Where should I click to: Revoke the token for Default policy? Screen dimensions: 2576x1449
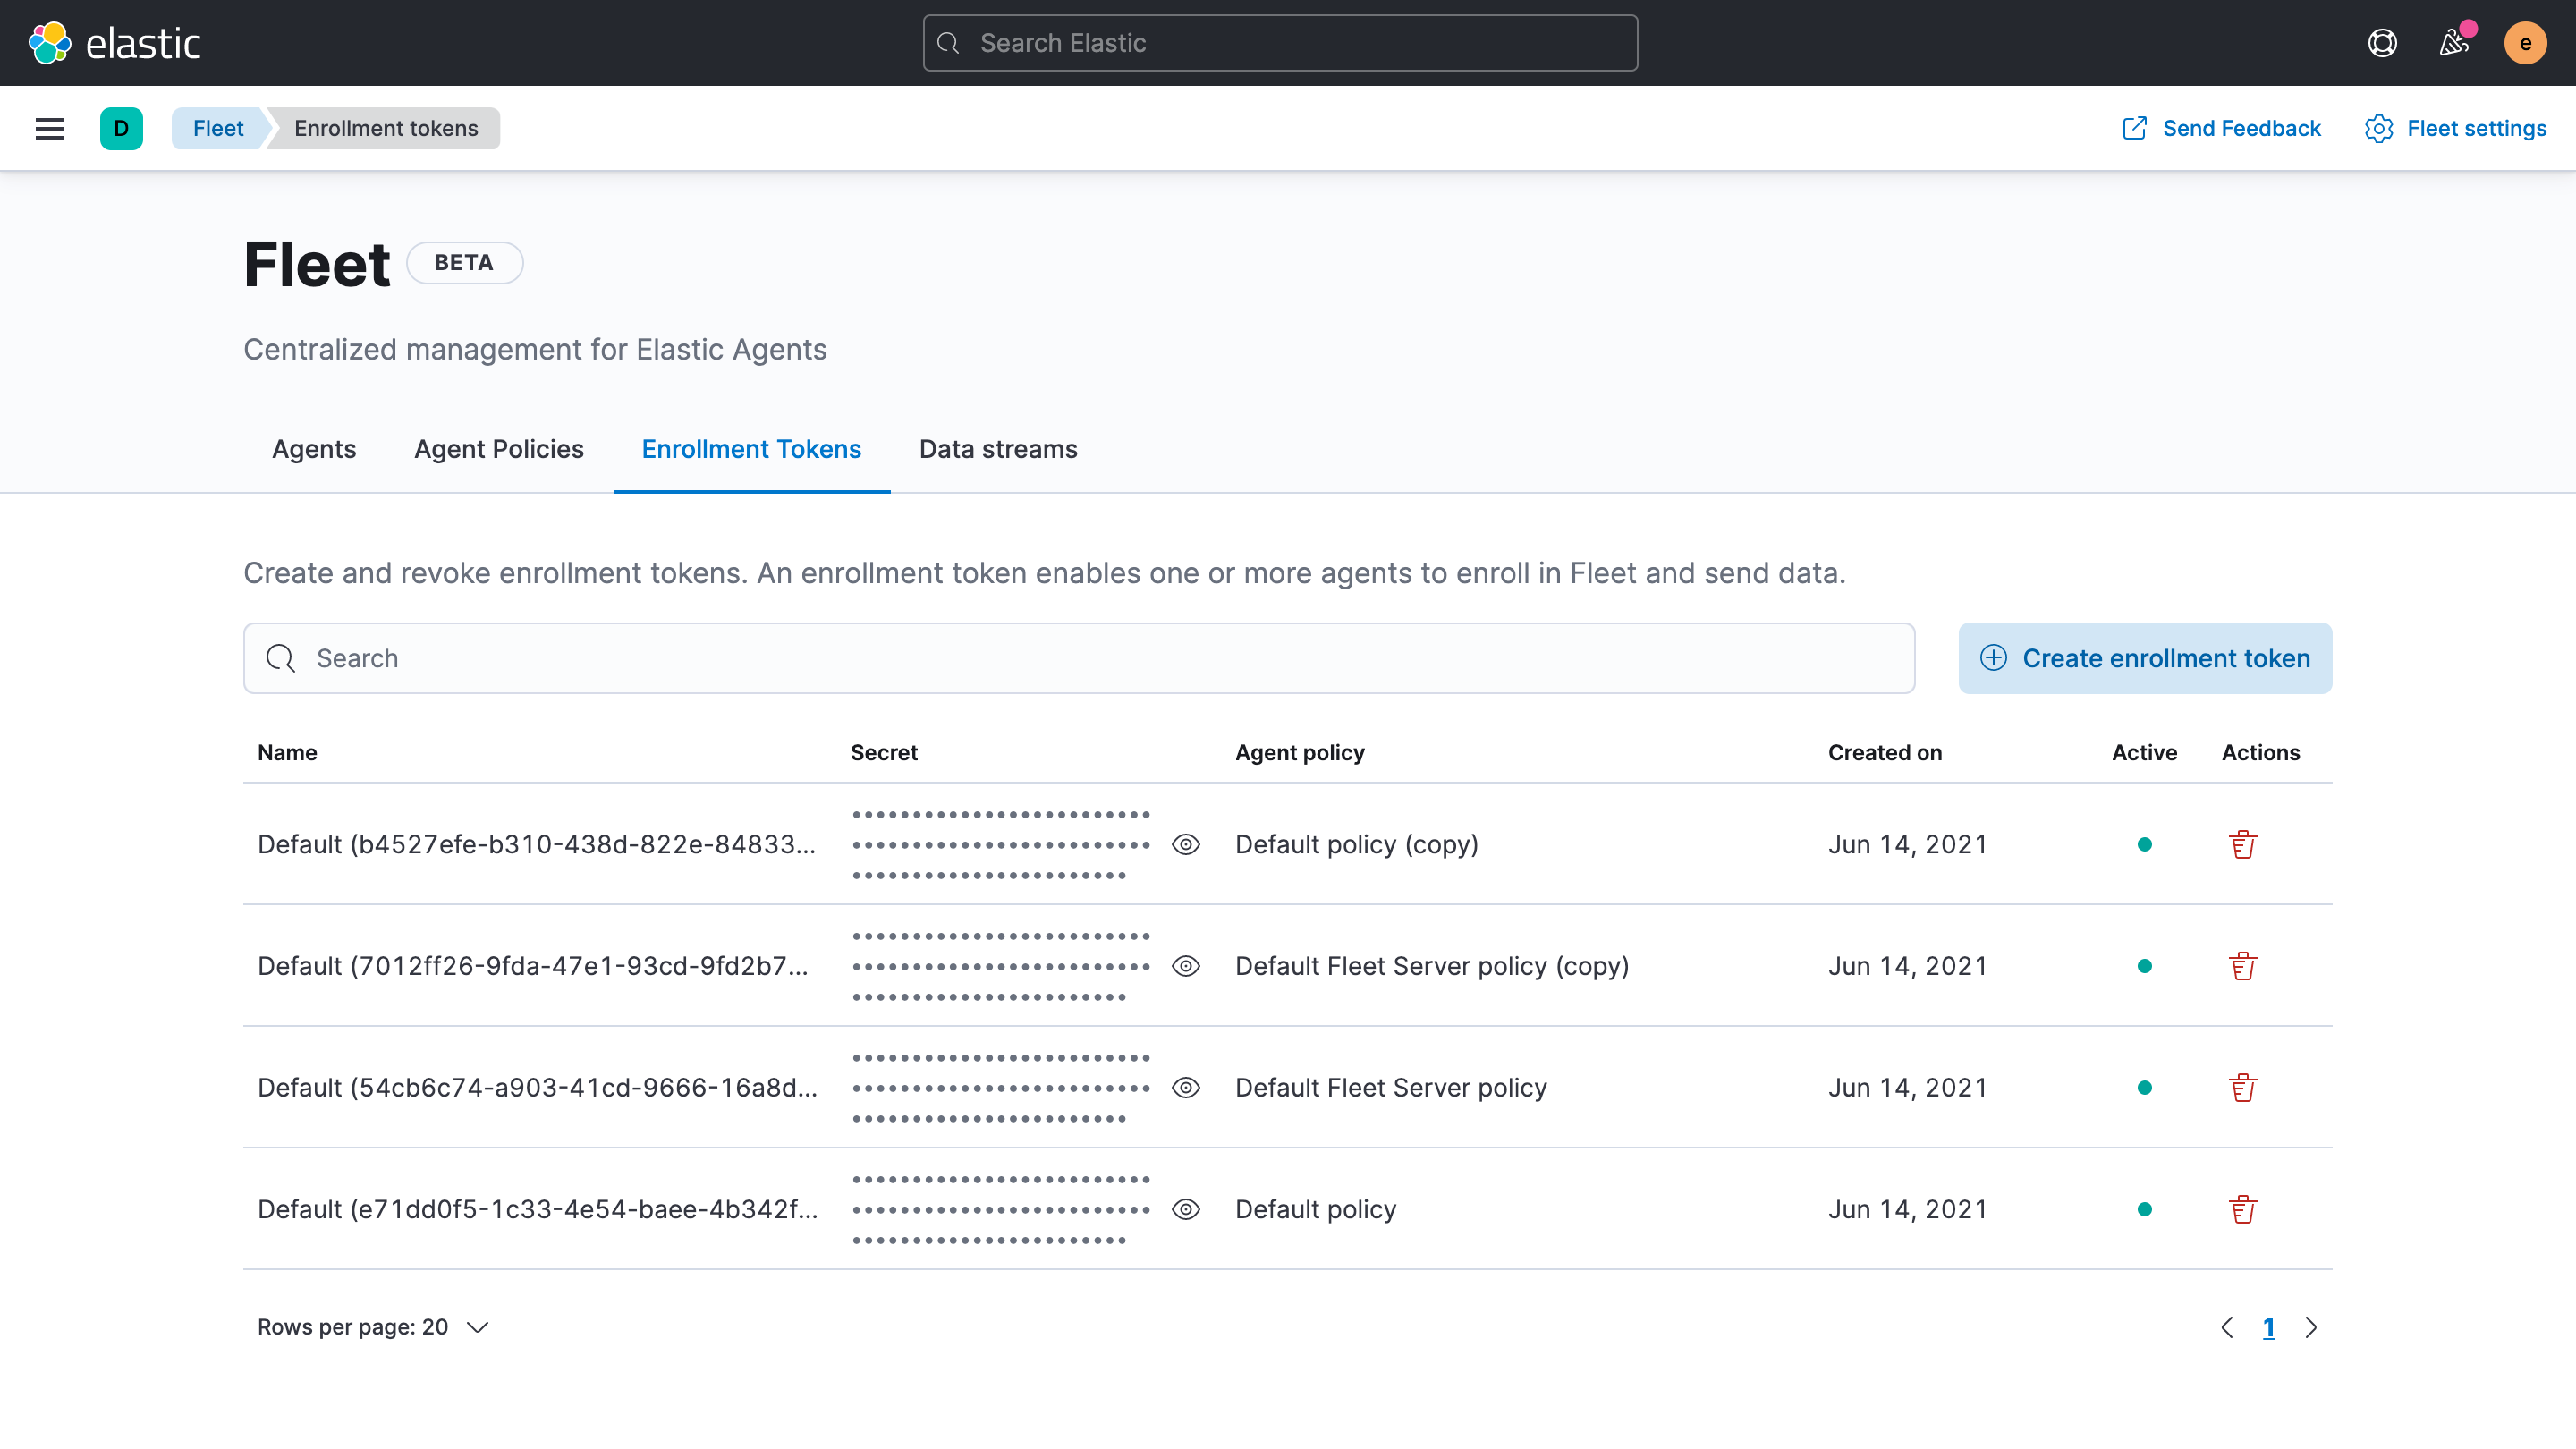click(x=2242, y=1209)
